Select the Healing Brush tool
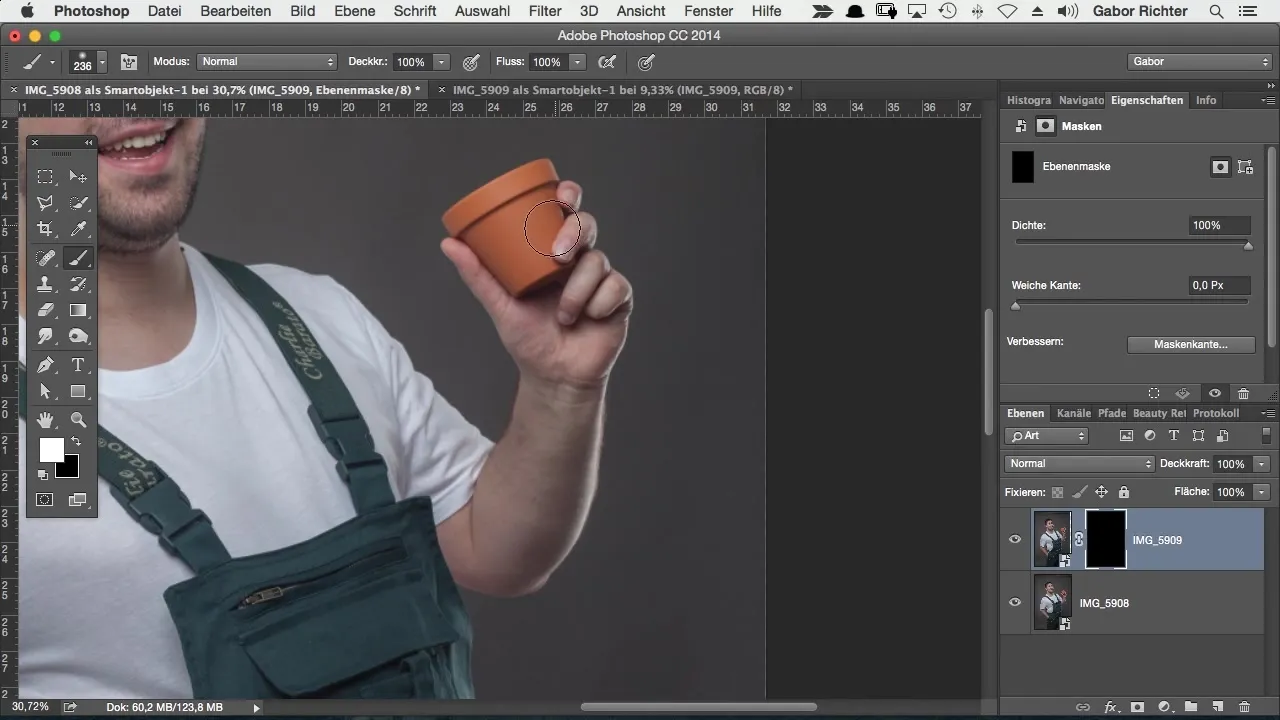 pos(46,258)
